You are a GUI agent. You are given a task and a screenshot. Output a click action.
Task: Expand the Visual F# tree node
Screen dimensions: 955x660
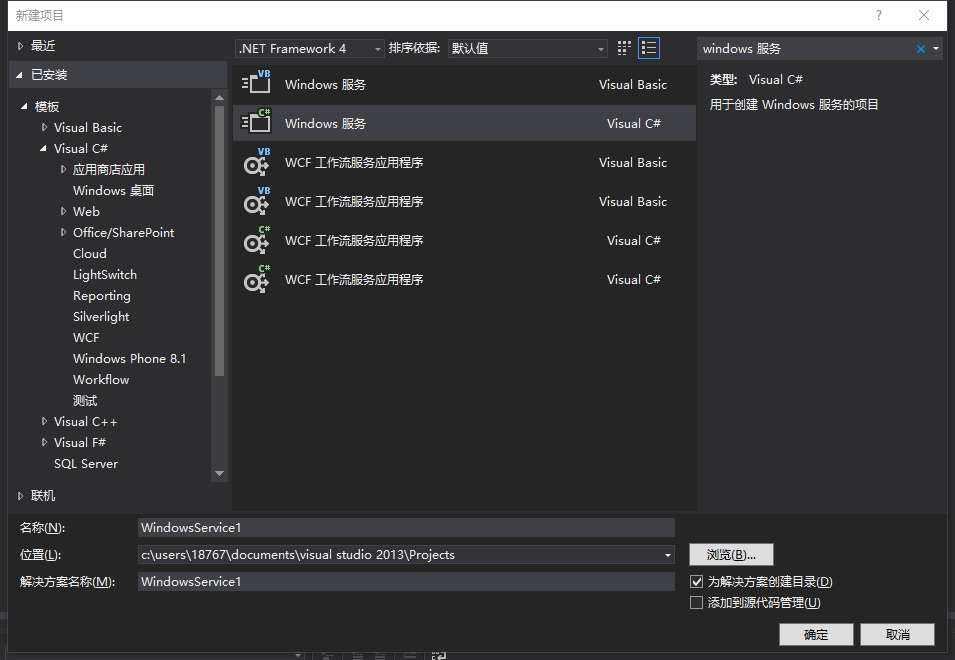pyautogui.click(x=44, y=442)
